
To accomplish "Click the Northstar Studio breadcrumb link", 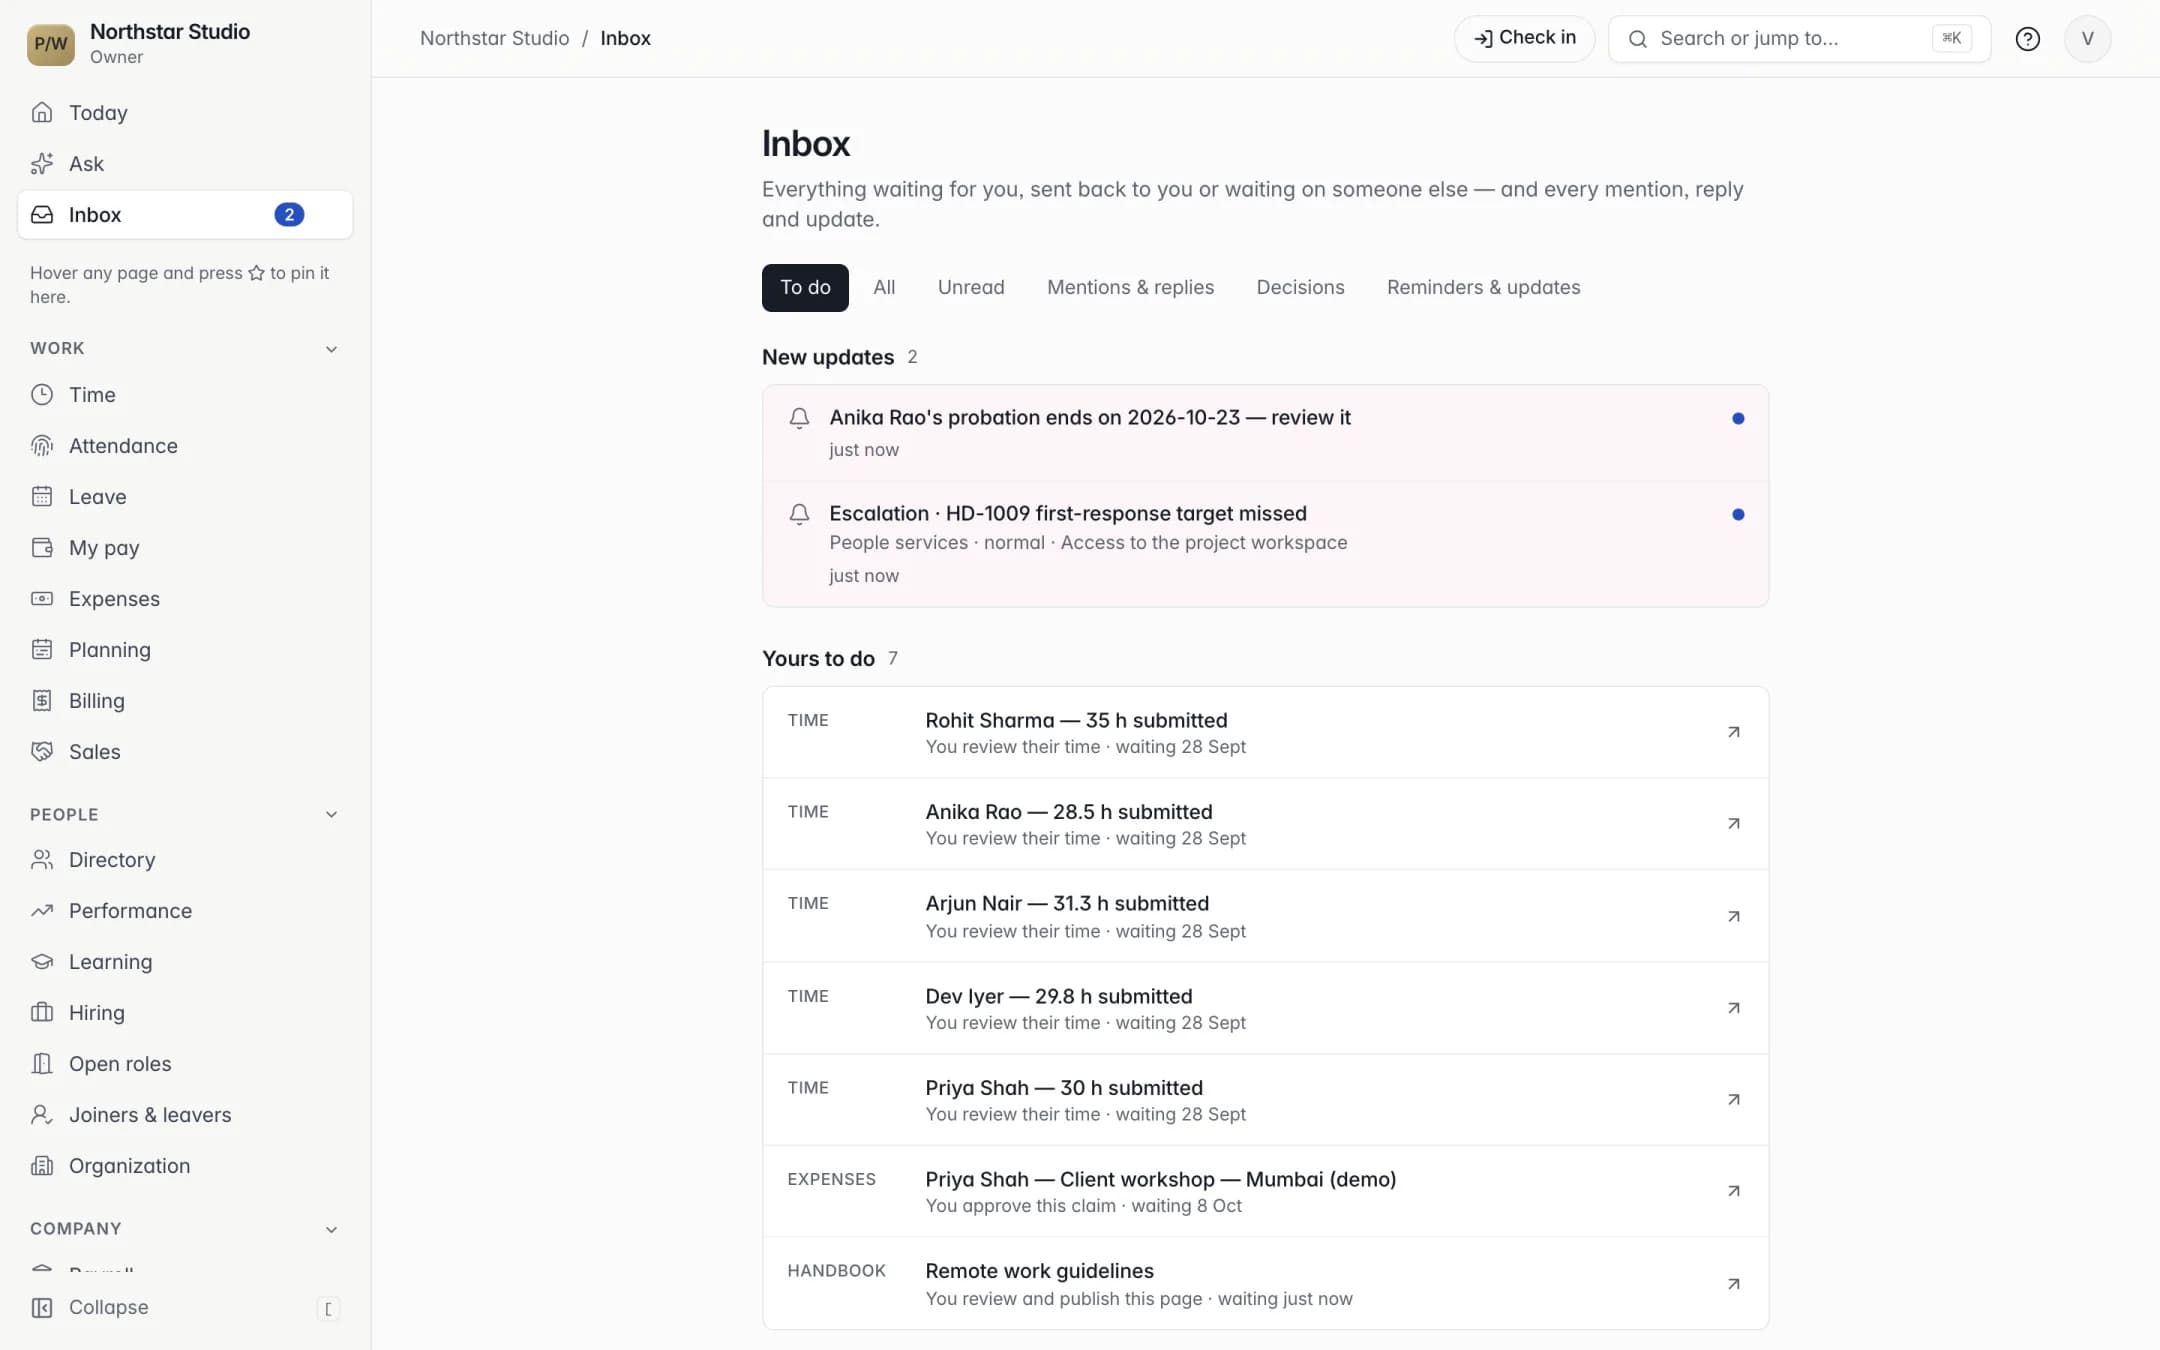I will point(494,38).
